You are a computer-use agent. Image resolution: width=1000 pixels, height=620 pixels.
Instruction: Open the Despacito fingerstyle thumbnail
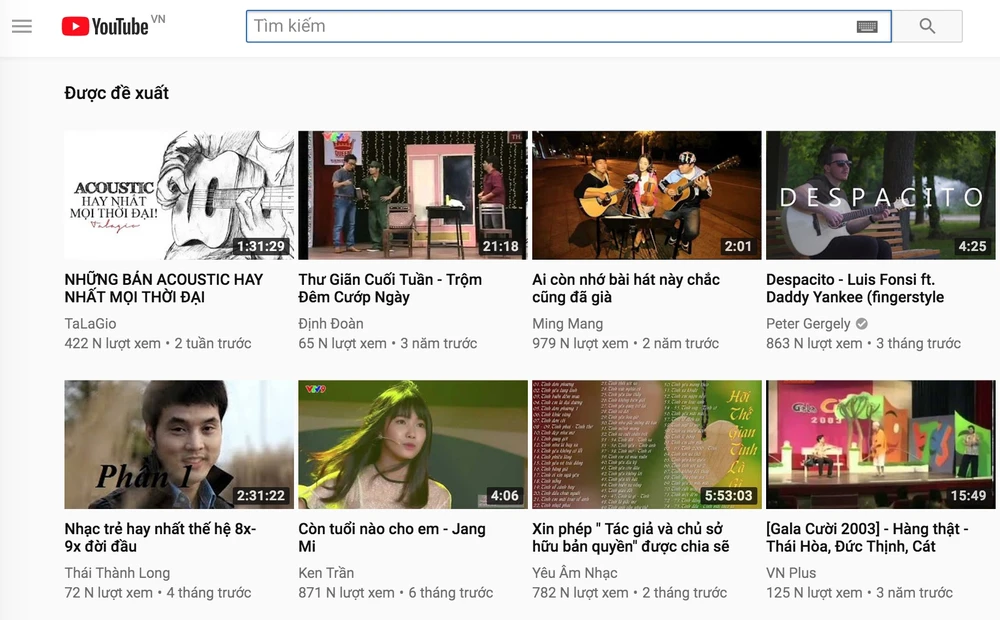coord(880,195)
